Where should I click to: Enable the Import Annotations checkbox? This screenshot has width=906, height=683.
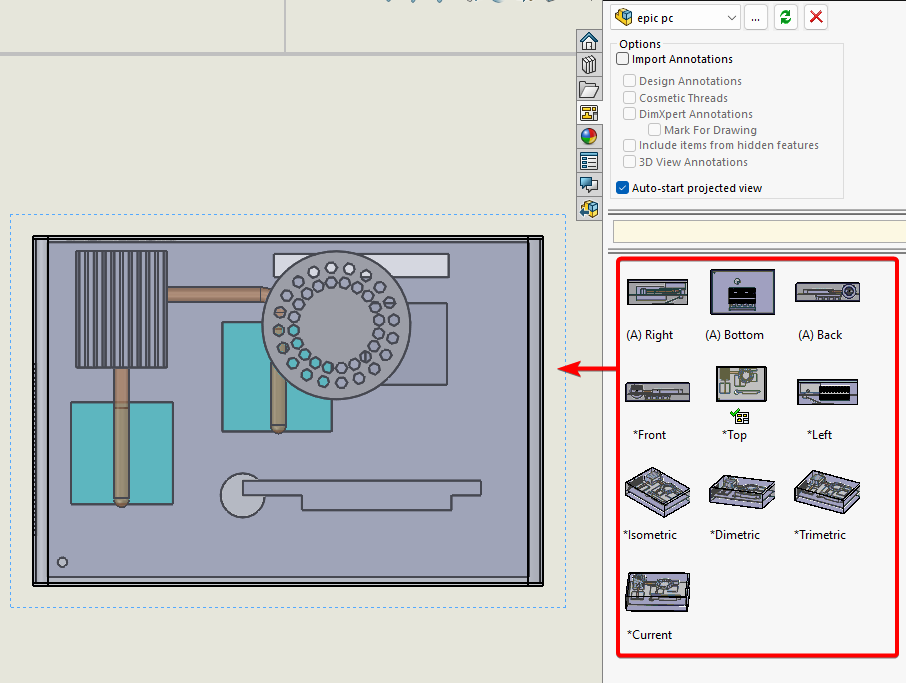tap(622, 58)
